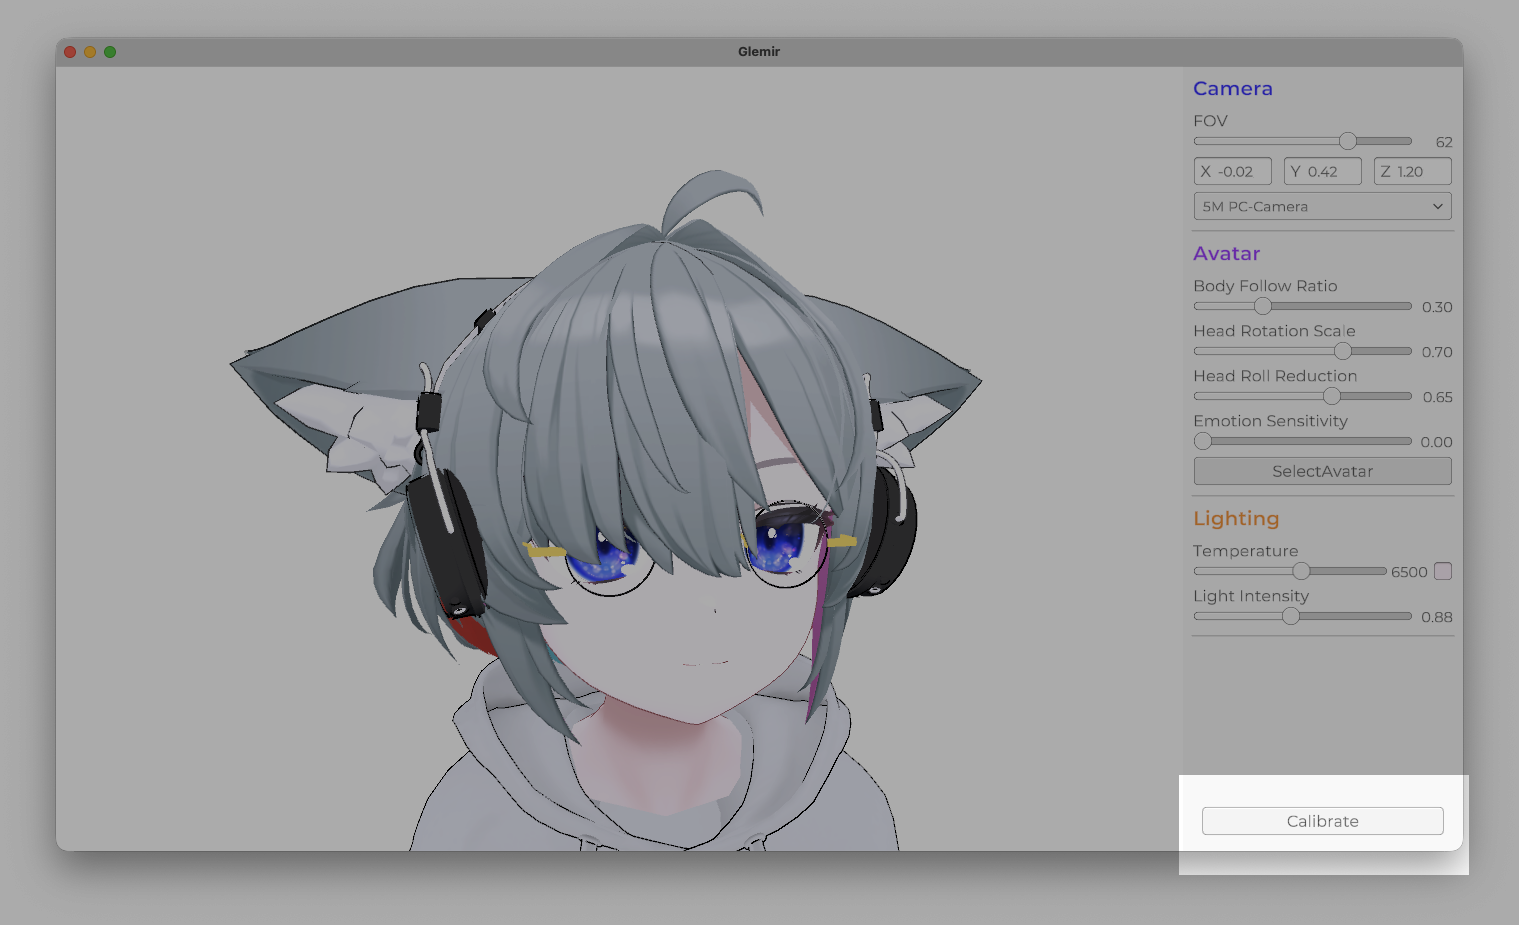Click the value "0.88"
1519x925 pixels.
[x=1437, y=617]
